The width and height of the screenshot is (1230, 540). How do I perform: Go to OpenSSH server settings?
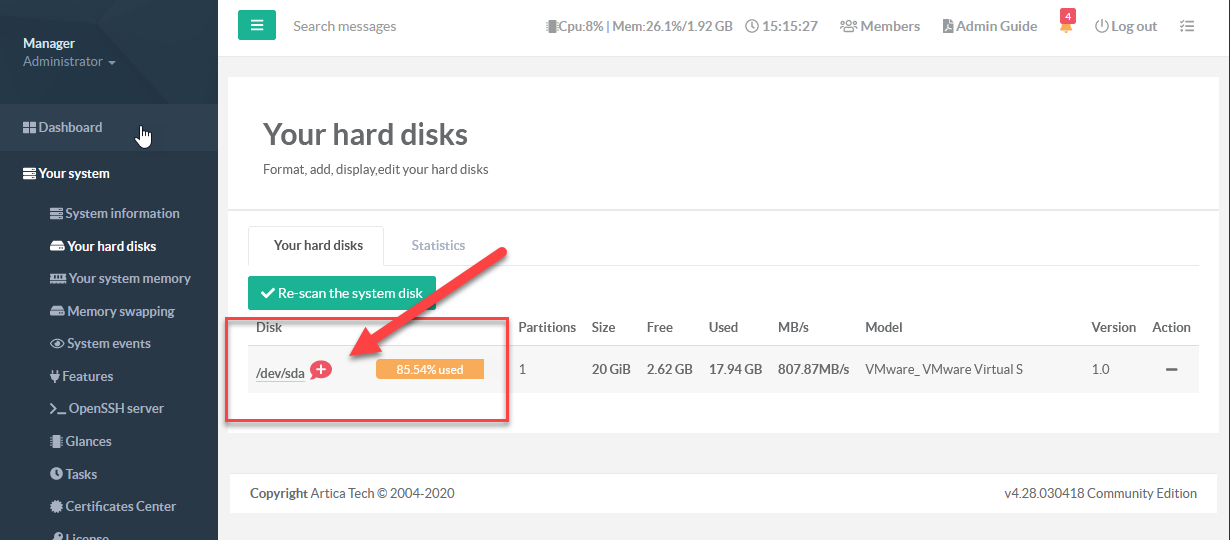click(x=115, y=409)
